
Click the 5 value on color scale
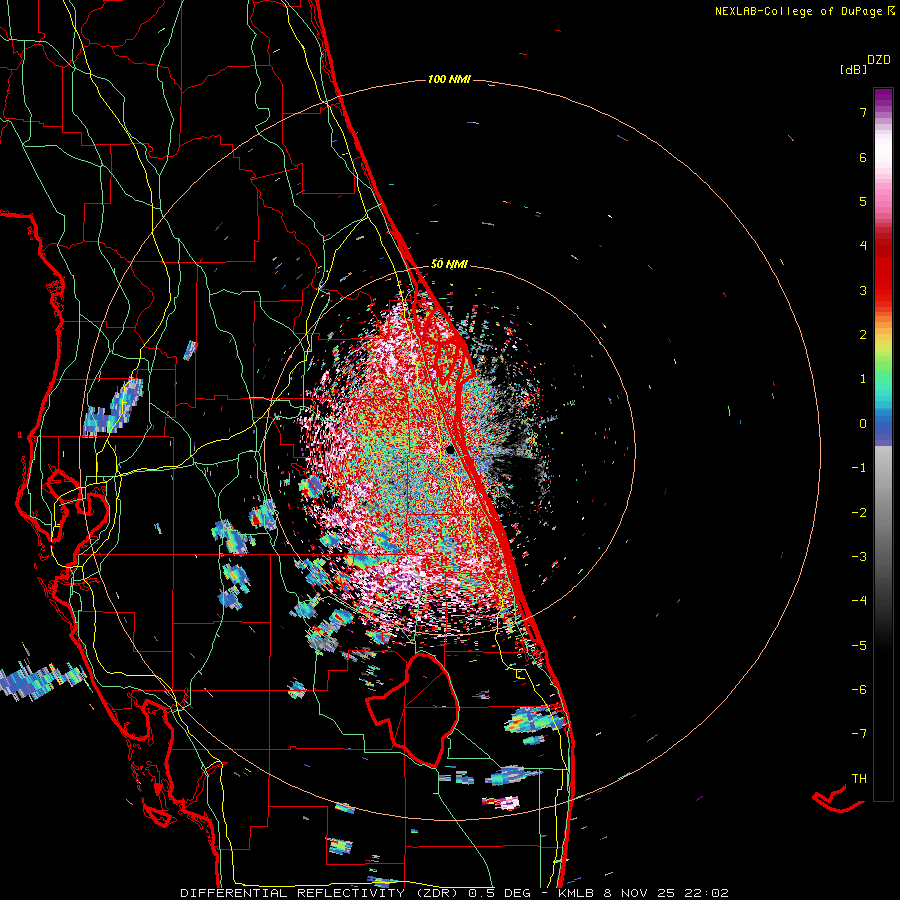click(x=863, y=201)
